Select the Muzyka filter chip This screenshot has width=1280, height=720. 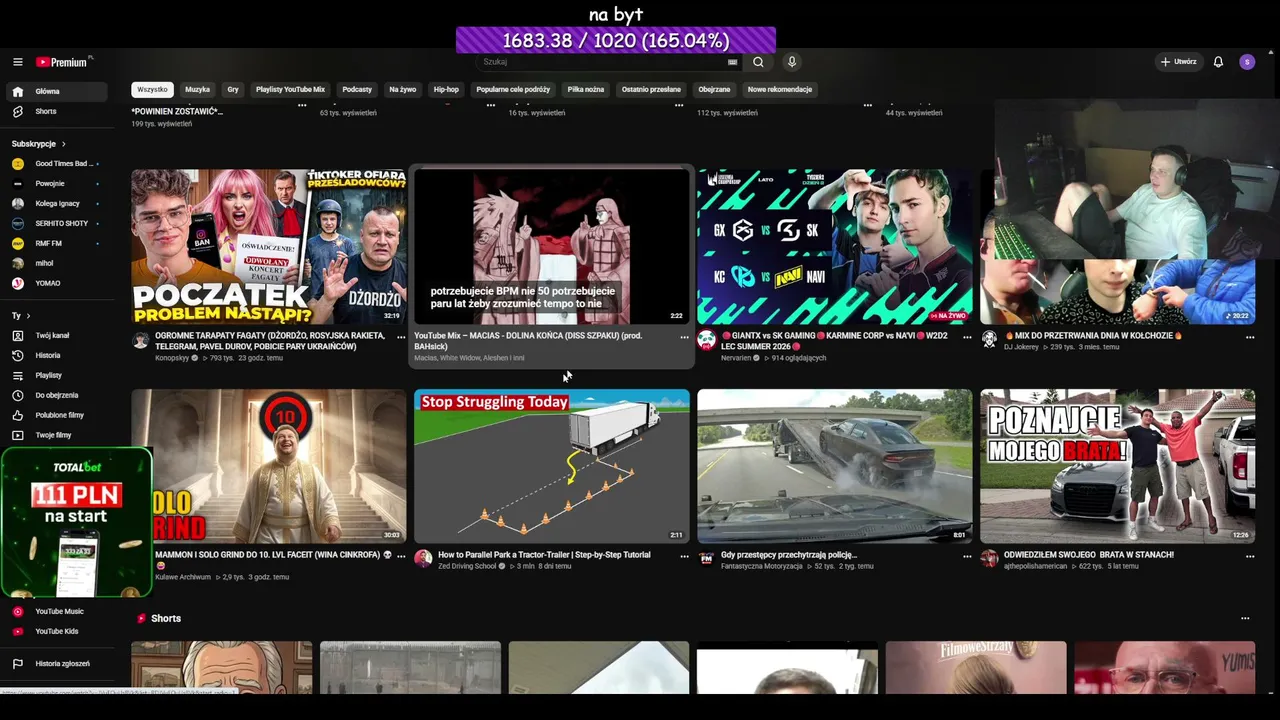(x=197, y=89)
